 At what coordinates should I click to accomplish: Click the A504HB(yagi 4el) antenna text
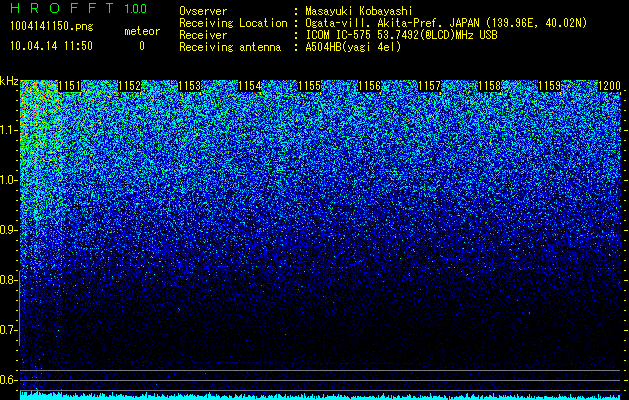coord(353,47)
